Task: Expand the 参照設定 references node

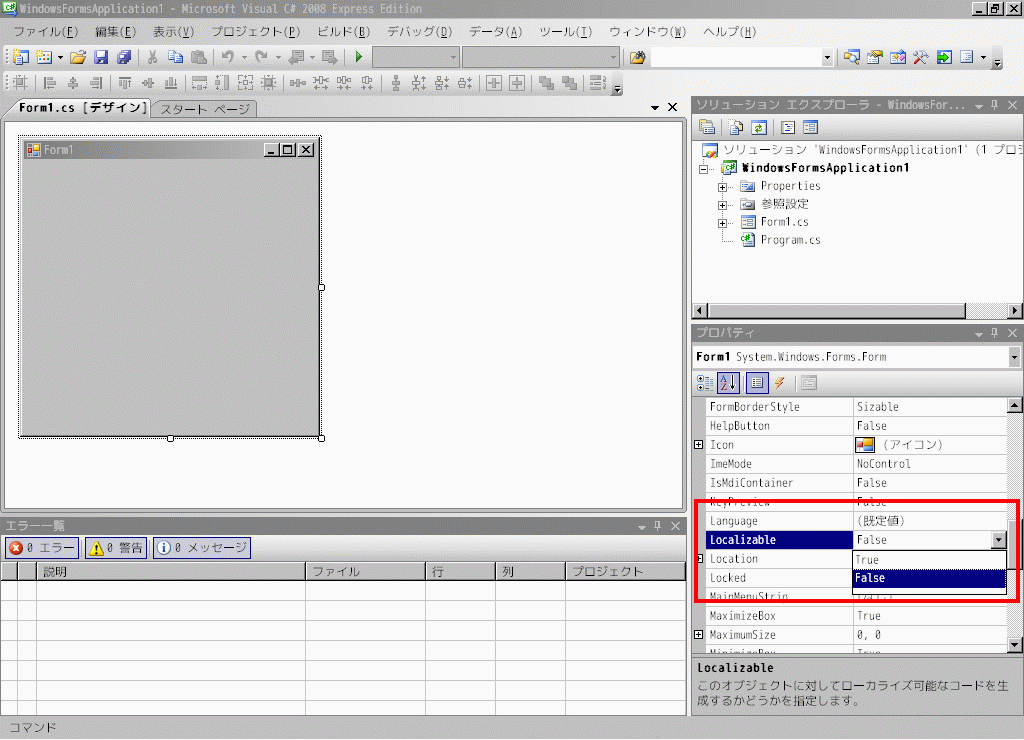Action: tap(722, 205)
